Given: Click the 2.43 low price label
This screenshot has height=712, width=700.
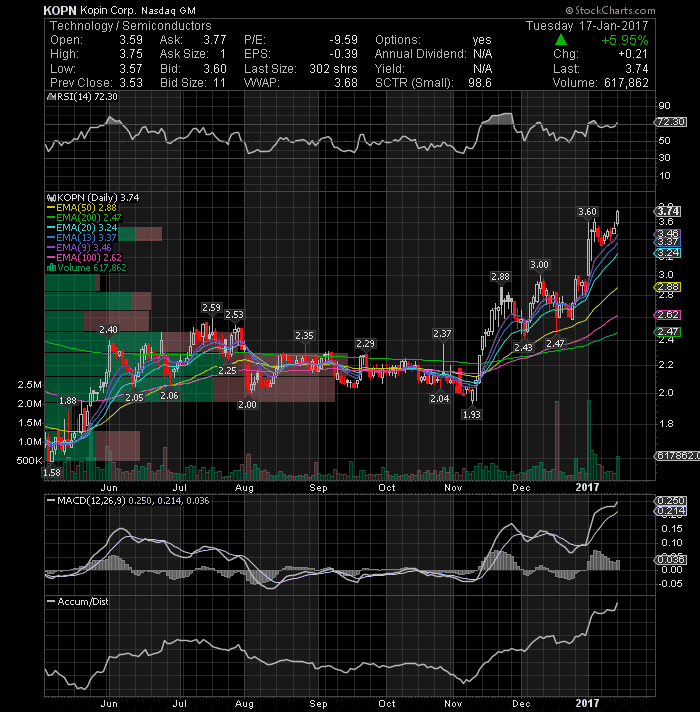Looking at the screenshot, I should [x=523, y=347].
